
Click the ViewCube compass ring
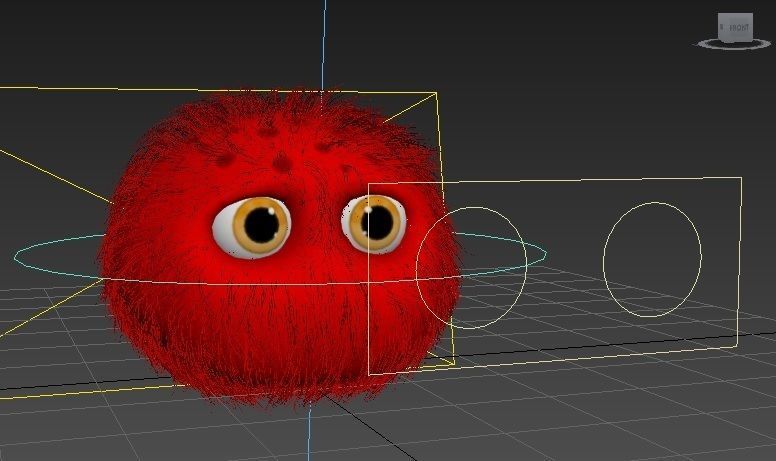pos(734,45)
